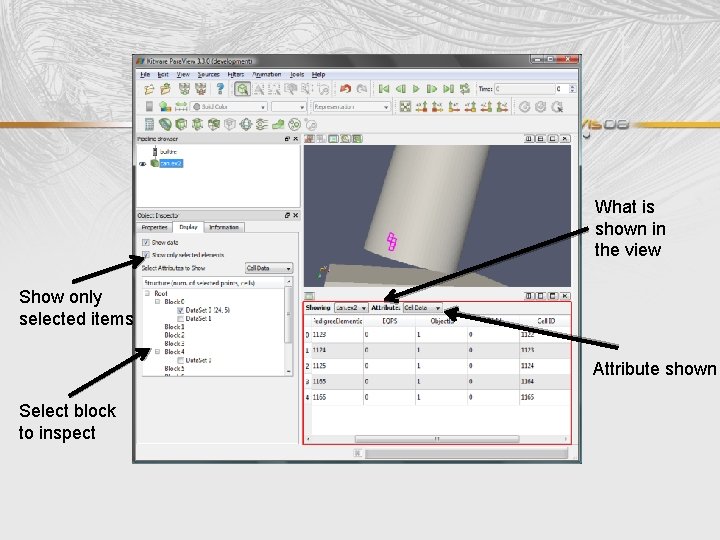This screenshot has width=720, height=540.
Task: Apply the Glyph filter icon
Action: 246,124
